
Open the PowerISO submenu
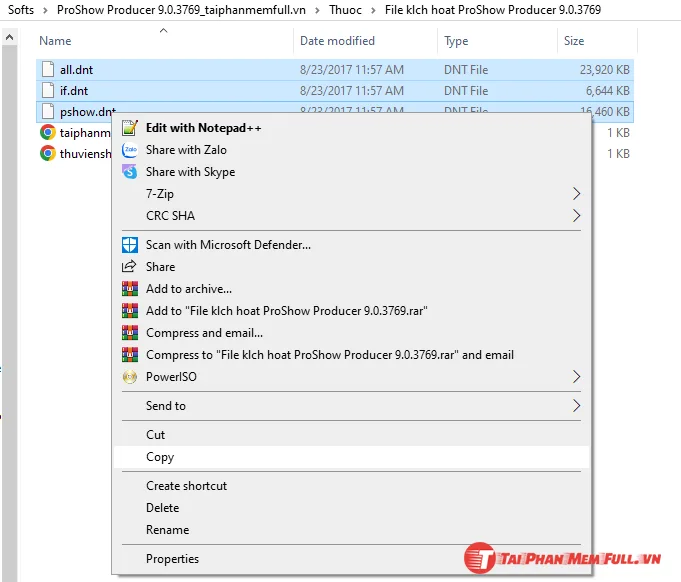(x=351, y=377)
